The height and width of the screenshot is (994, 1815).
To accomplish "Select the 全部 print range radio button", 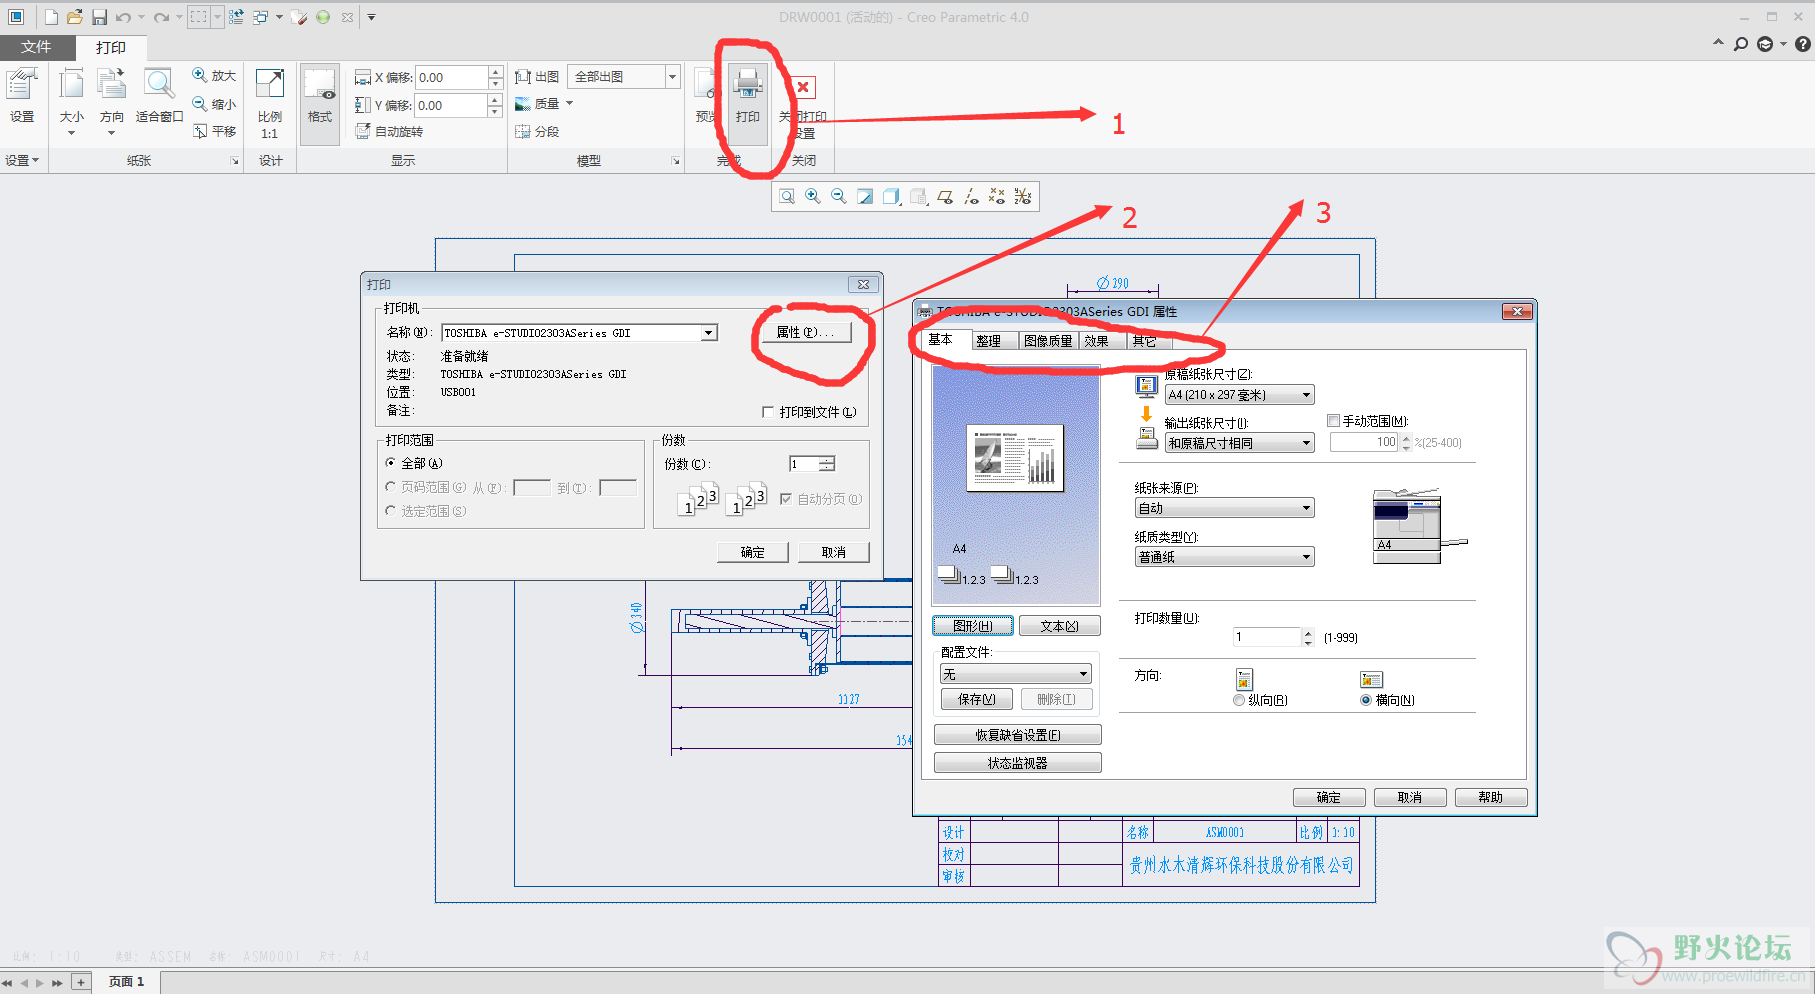I will (x=390, y=463).
